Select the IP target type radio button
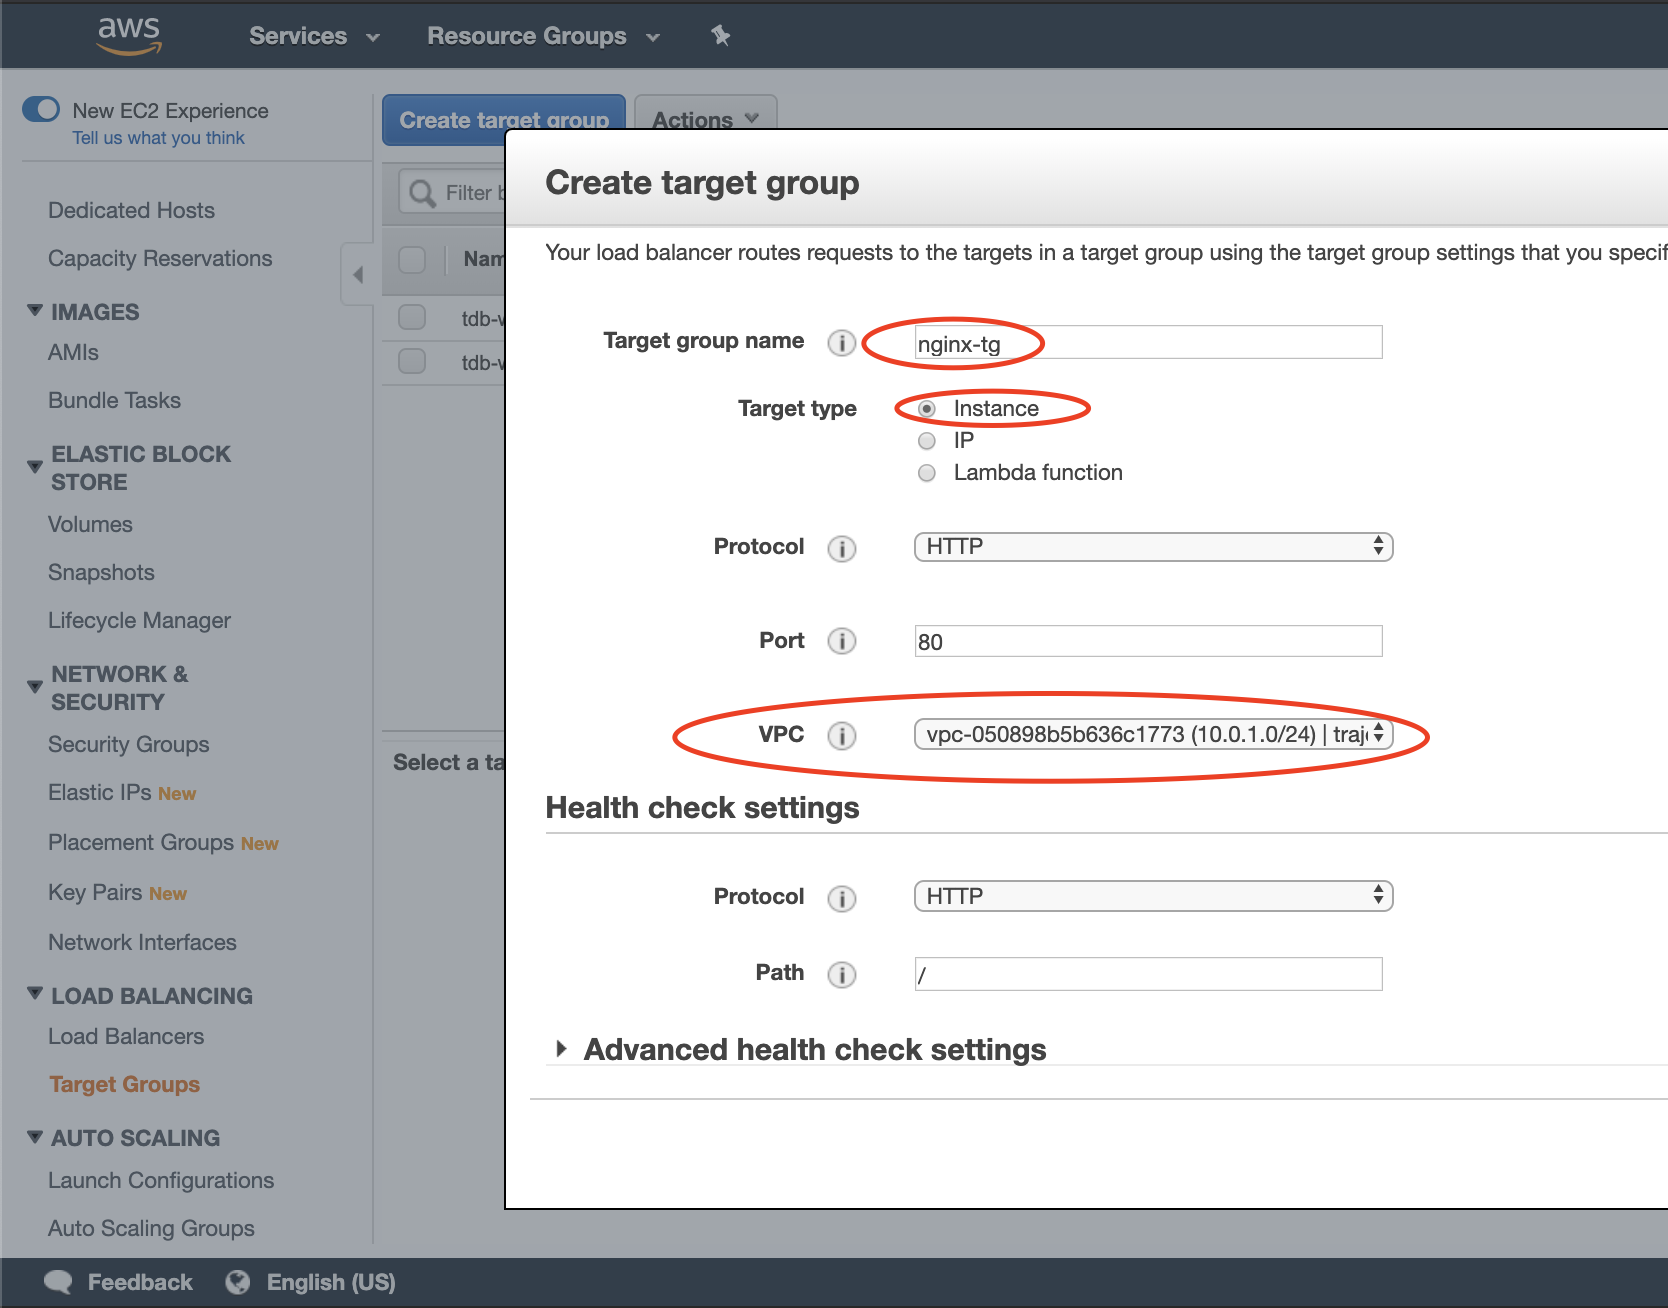1668x1308 pixels. click(927, 441)
